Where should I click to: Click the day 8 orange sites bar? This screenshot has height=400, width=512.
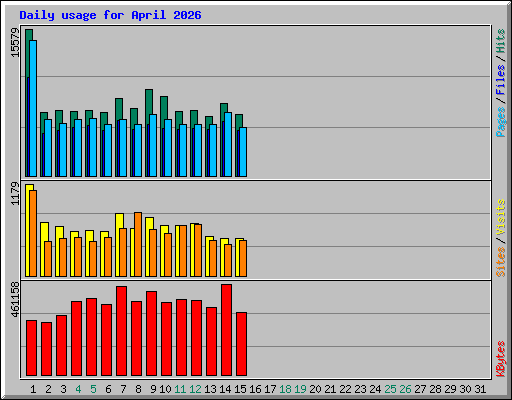tap(138, 244)
